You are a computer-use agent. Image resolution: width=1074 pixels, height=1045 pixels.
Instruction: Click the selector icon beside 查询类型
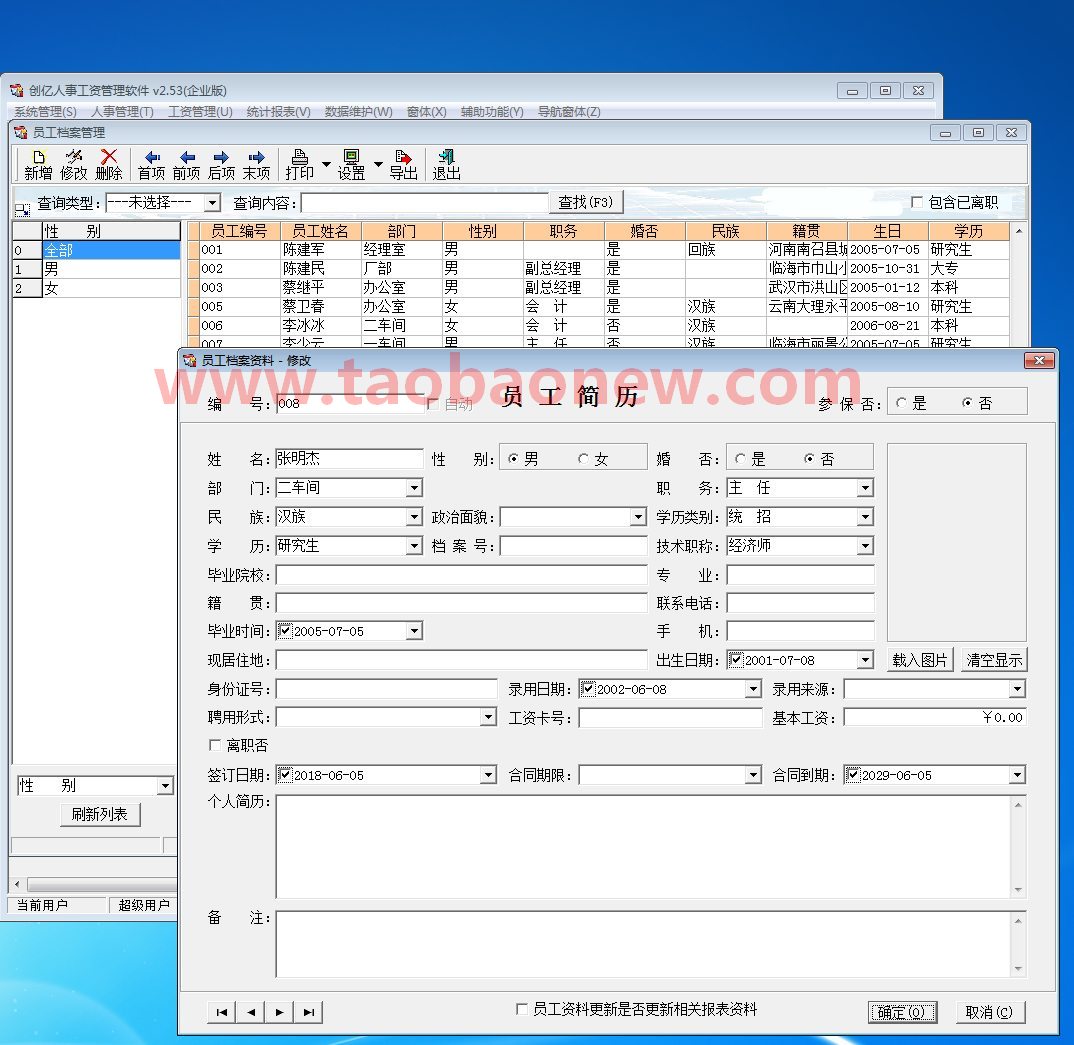22,209
